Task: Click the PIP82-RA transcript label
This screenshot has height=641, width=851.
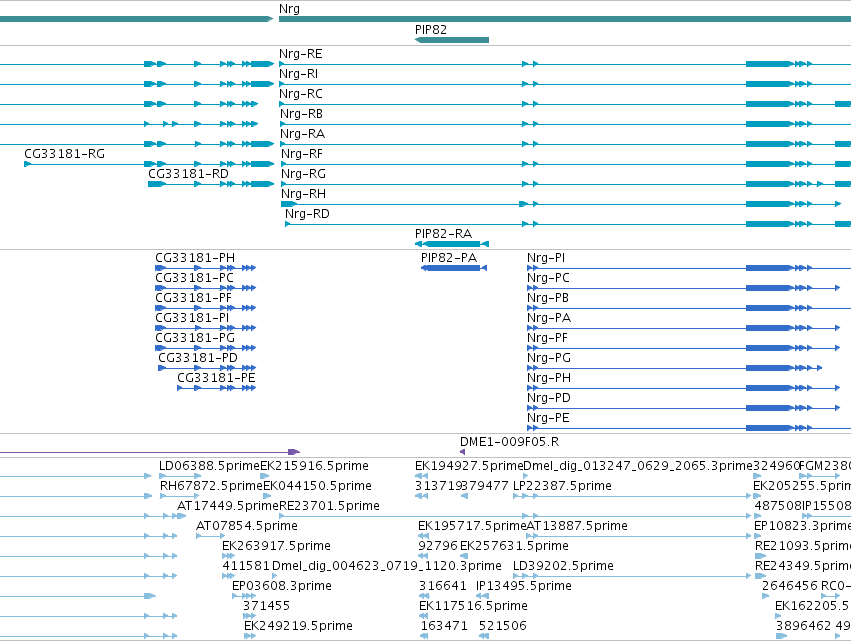Action: [x=443, y=234]
